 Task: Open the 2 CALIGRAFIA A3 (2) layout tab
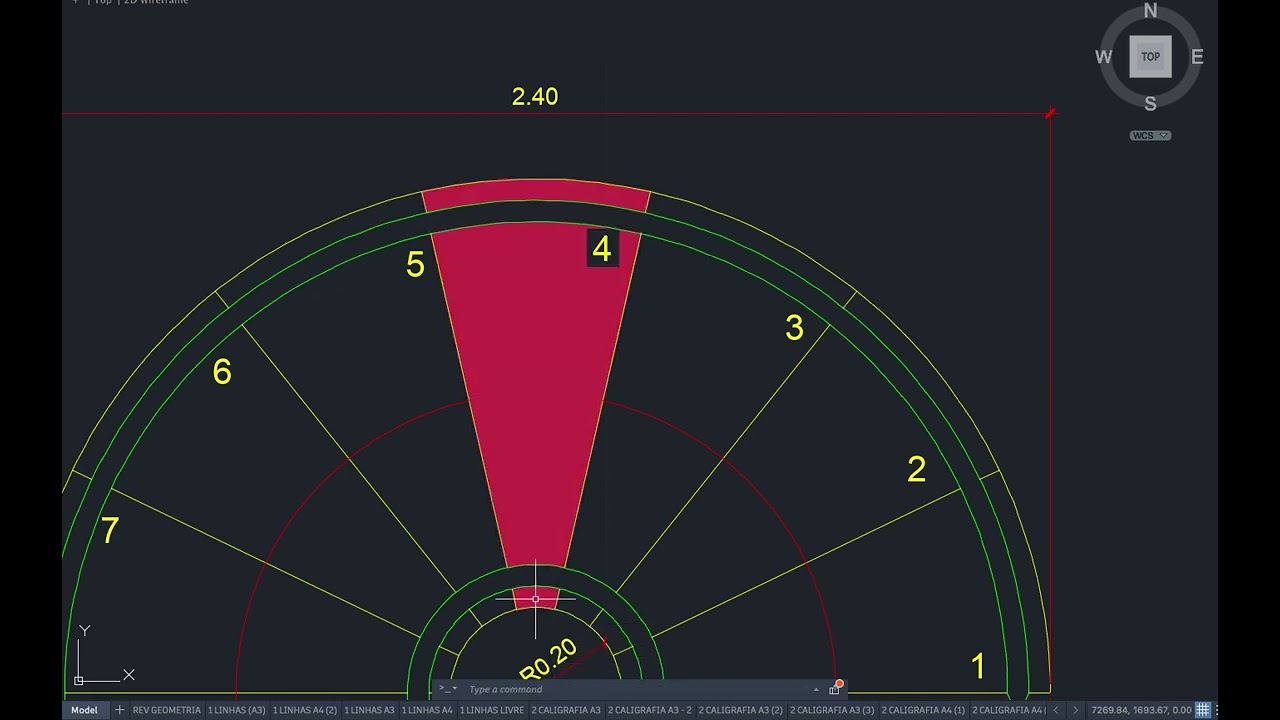741,710
